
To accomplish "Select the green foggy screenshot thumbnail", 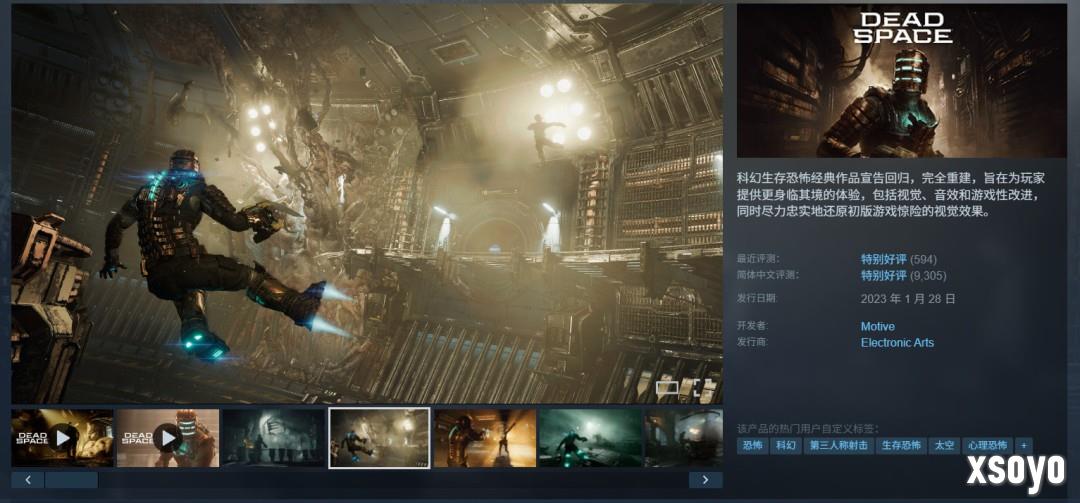I will tap(590, 438).
